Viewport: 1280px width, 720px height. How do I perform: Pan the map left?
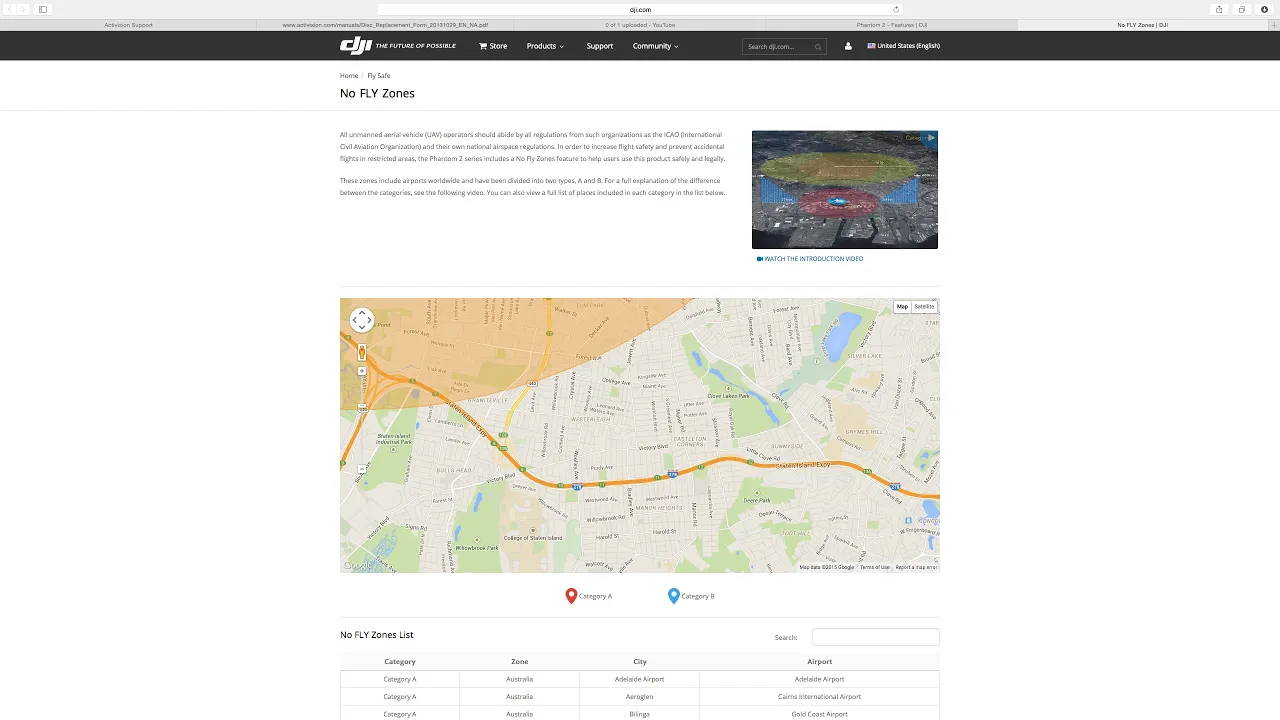click(x=354, y=320)
